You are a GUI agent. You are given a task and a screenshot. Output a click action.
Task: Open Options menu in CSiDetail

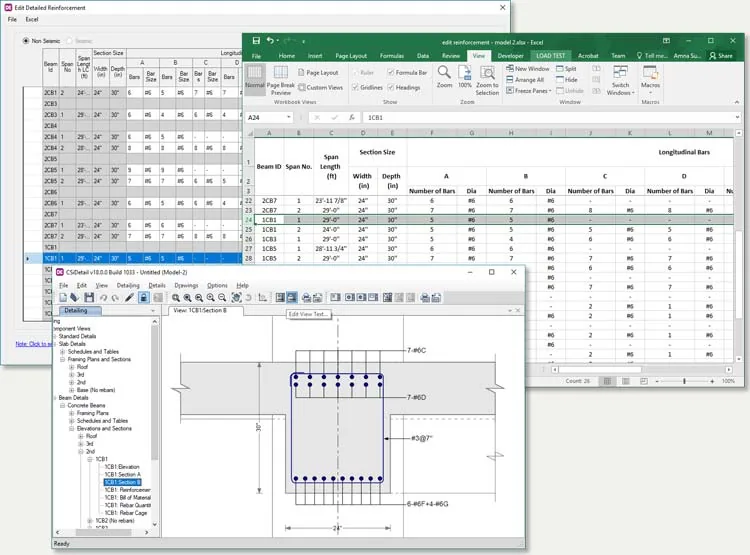217,286
